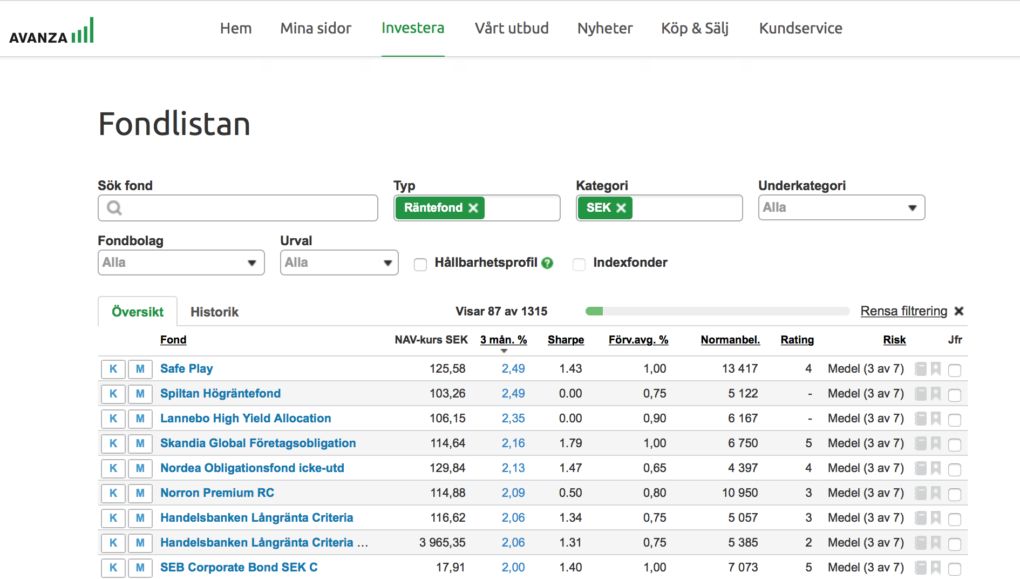Click the bookmark icon for Handelsbanken Långränta Criteria 116,62

pos(936,518)
